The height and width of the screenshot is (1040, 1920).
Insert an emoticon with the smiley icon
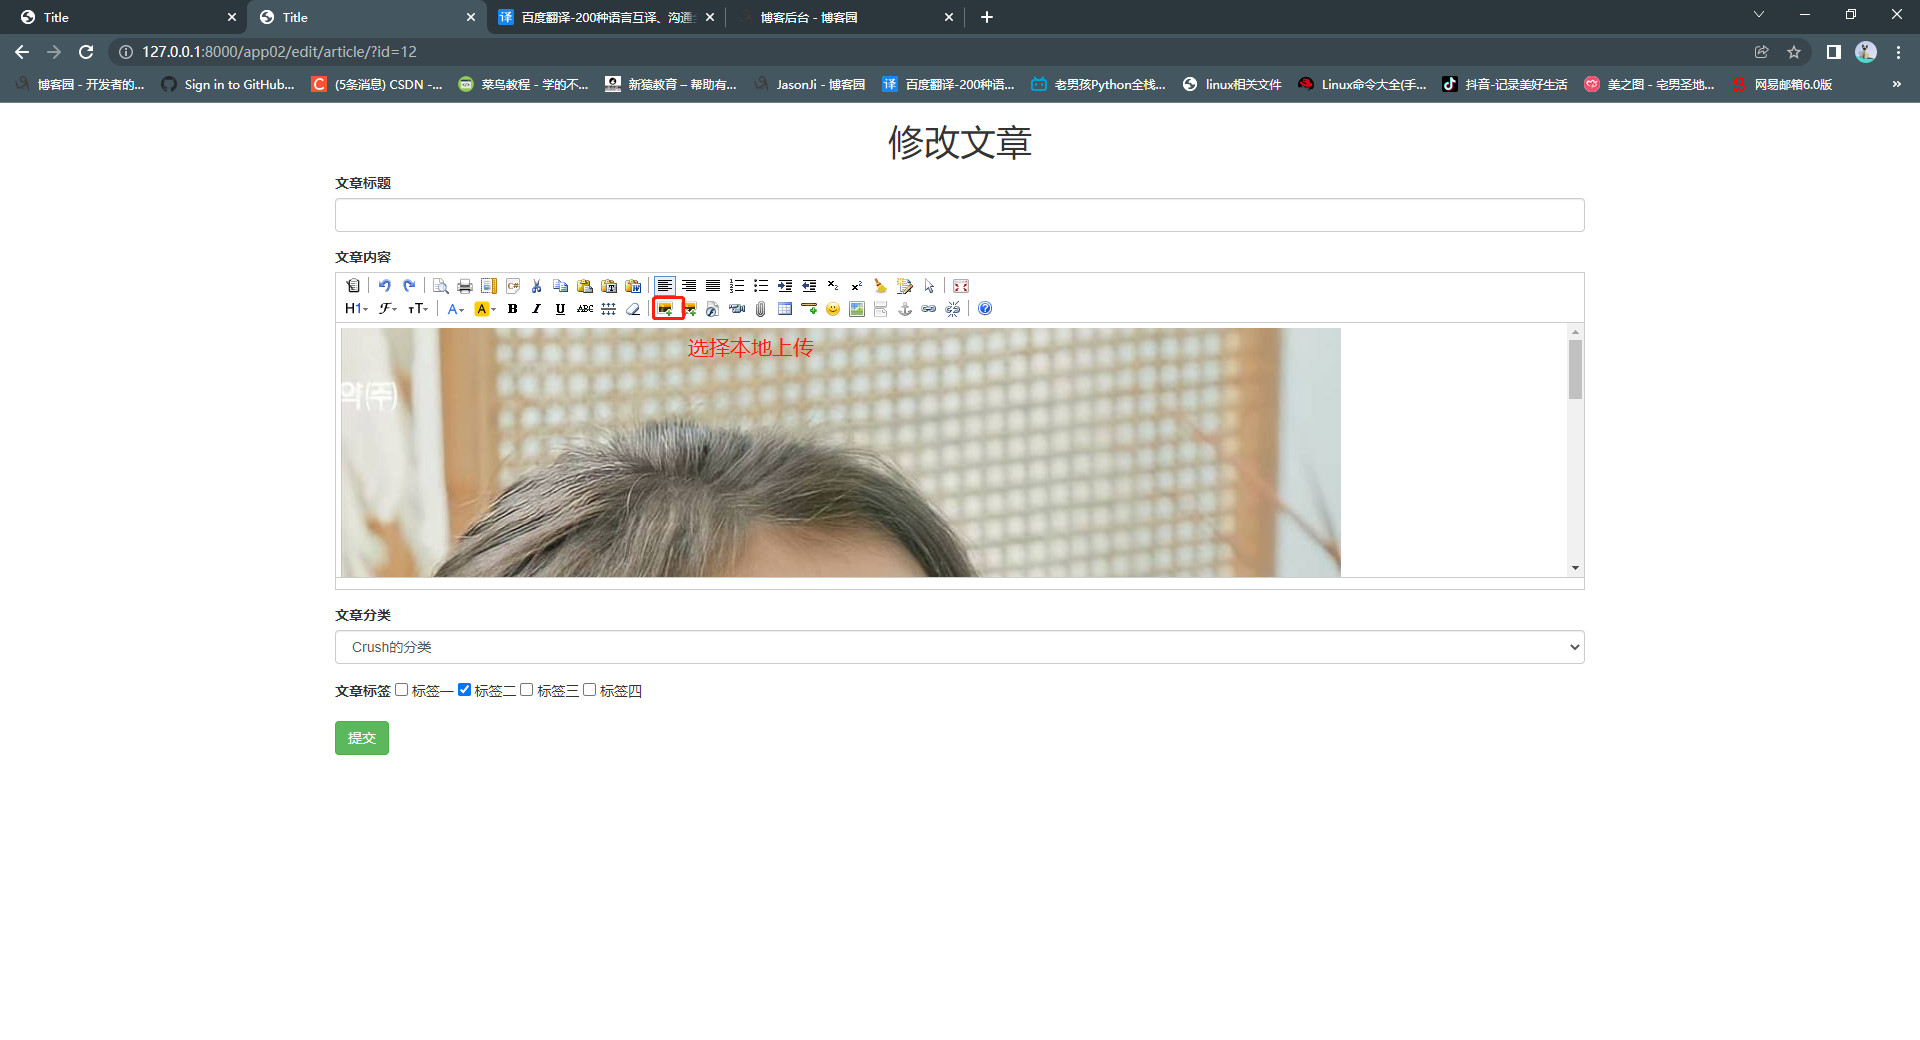click(832, 309)
